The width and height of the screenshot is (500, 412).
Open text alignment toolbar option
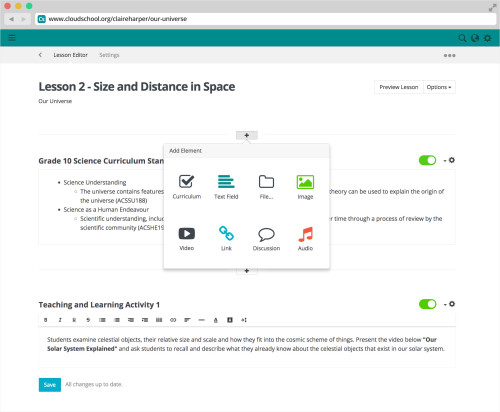(187, 320)
